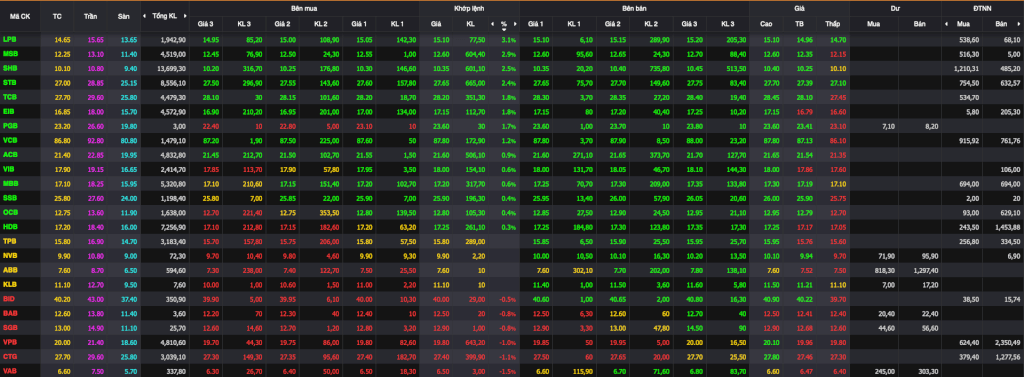The width and height of the screenshot is (1024, 377).
Task: Sort by Sàn floor price header
Action: click(x=123, y=16)
